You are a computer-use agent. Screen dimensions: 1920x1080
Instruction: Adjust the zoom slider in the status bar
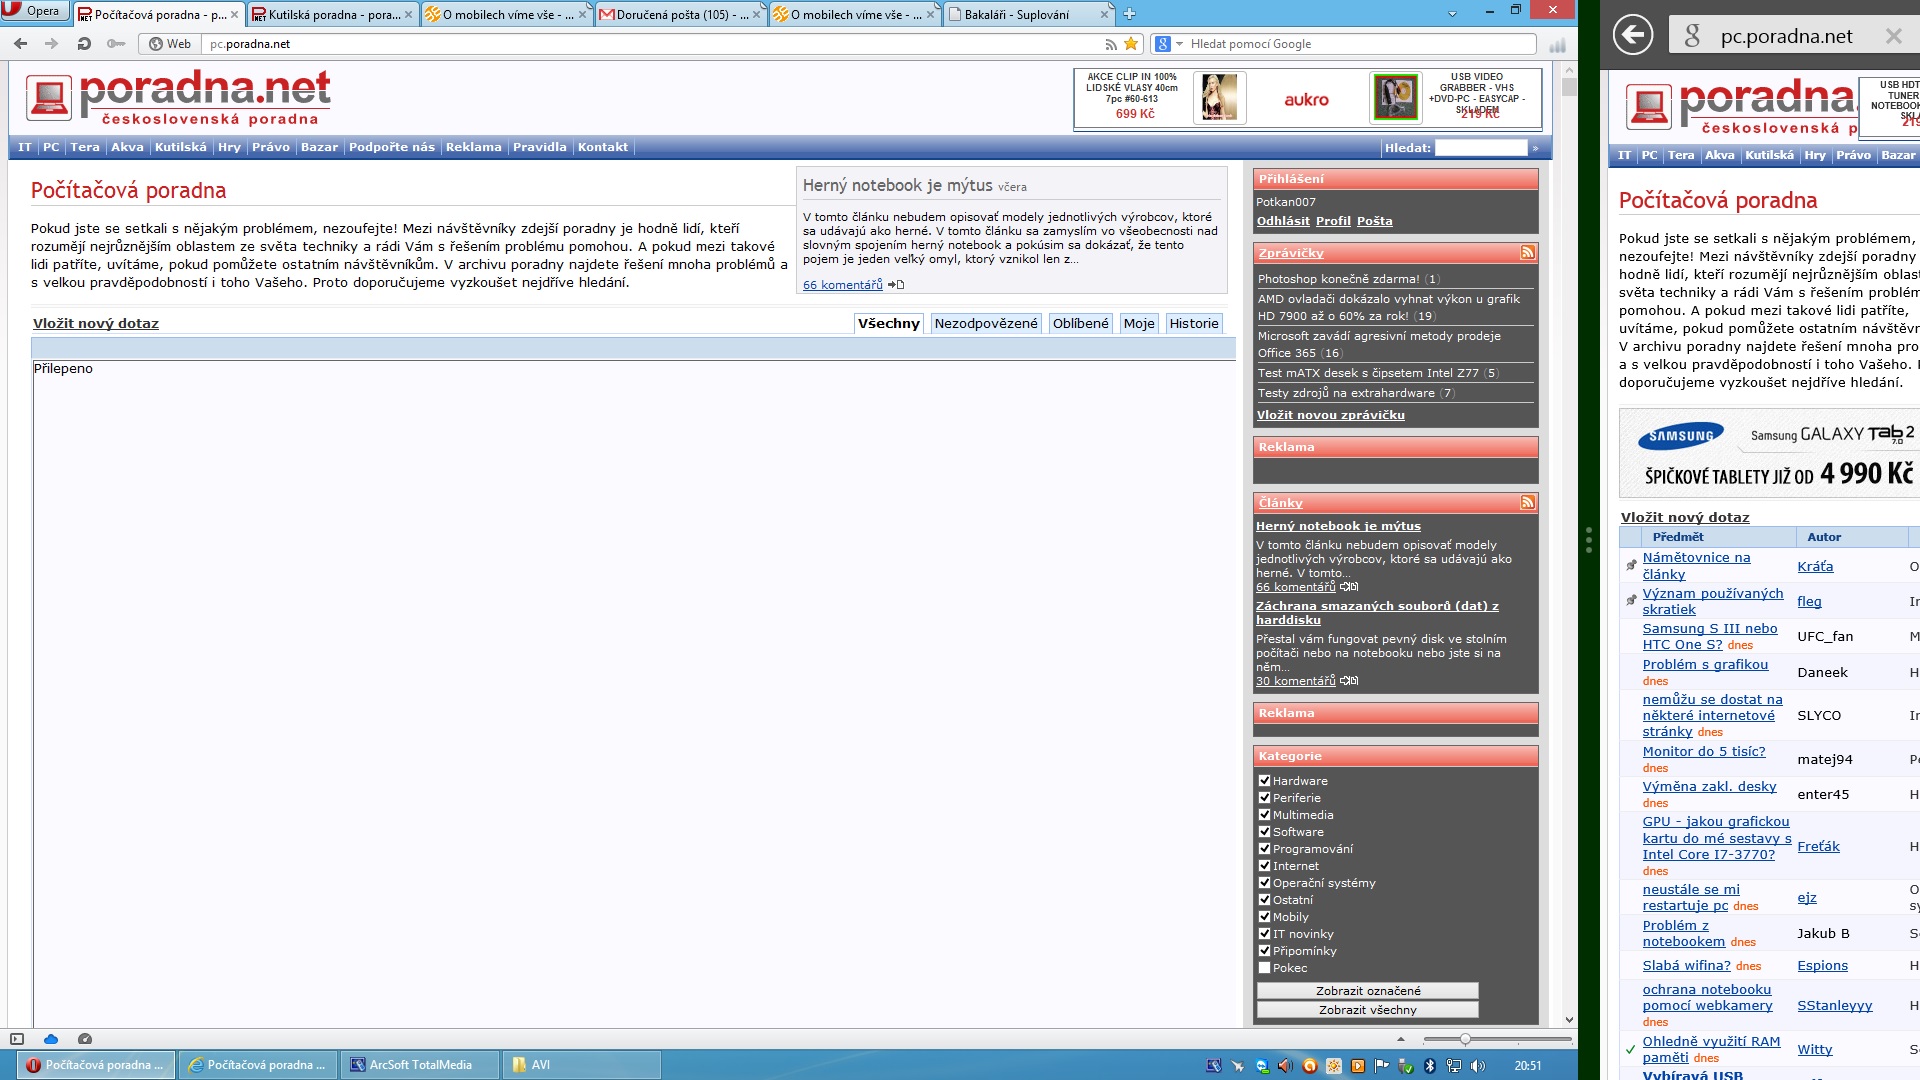(x=1465, y=1039)
